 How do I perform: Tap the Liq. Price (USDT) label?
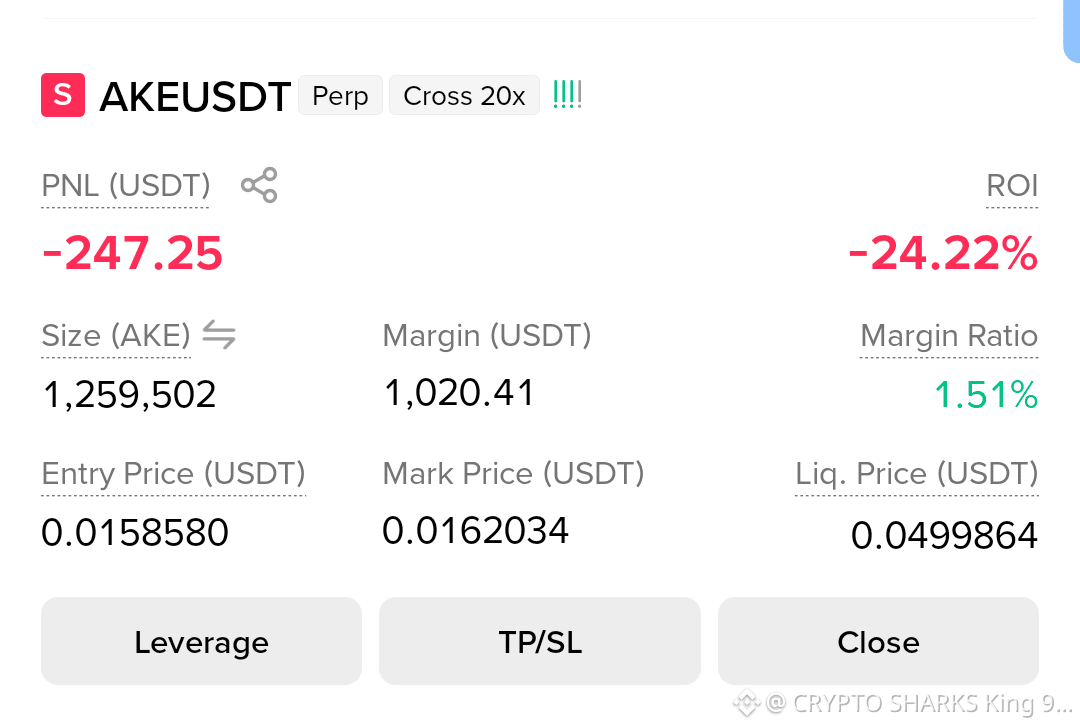917,475
